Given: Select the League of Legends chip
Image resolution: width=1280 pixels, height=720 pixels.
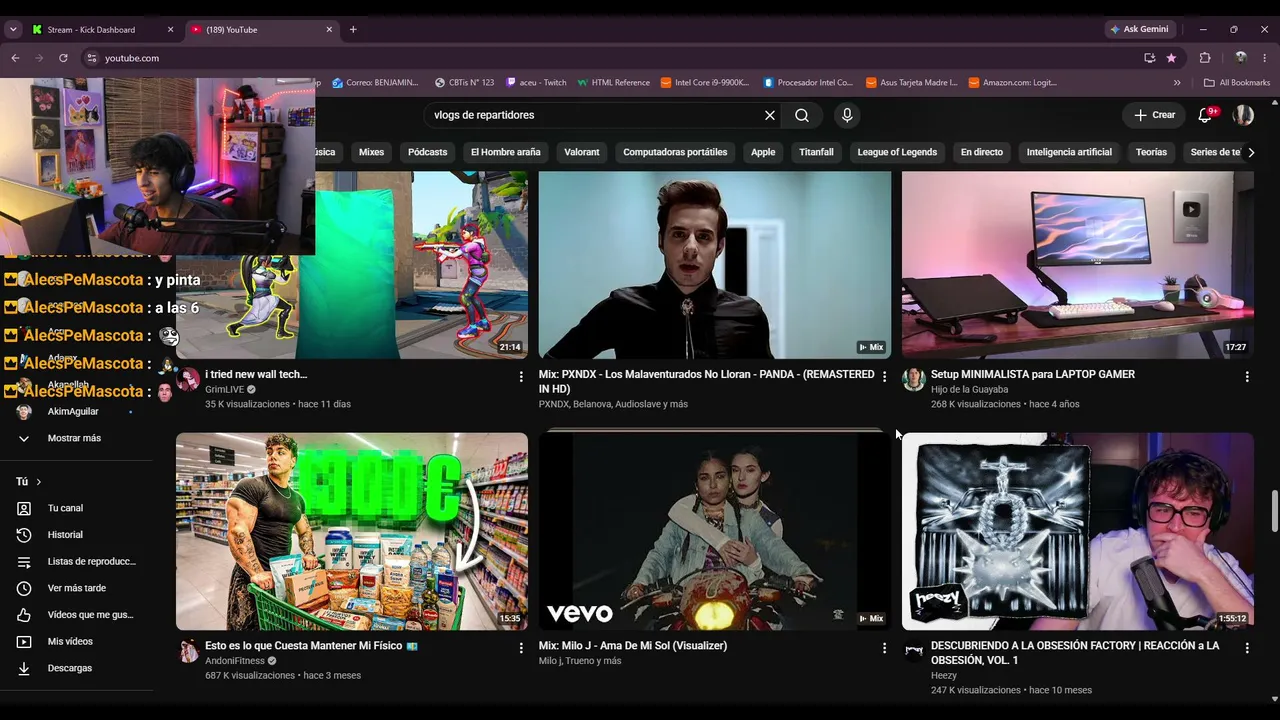Looking at the screenshot, I should tap(897, 152).
